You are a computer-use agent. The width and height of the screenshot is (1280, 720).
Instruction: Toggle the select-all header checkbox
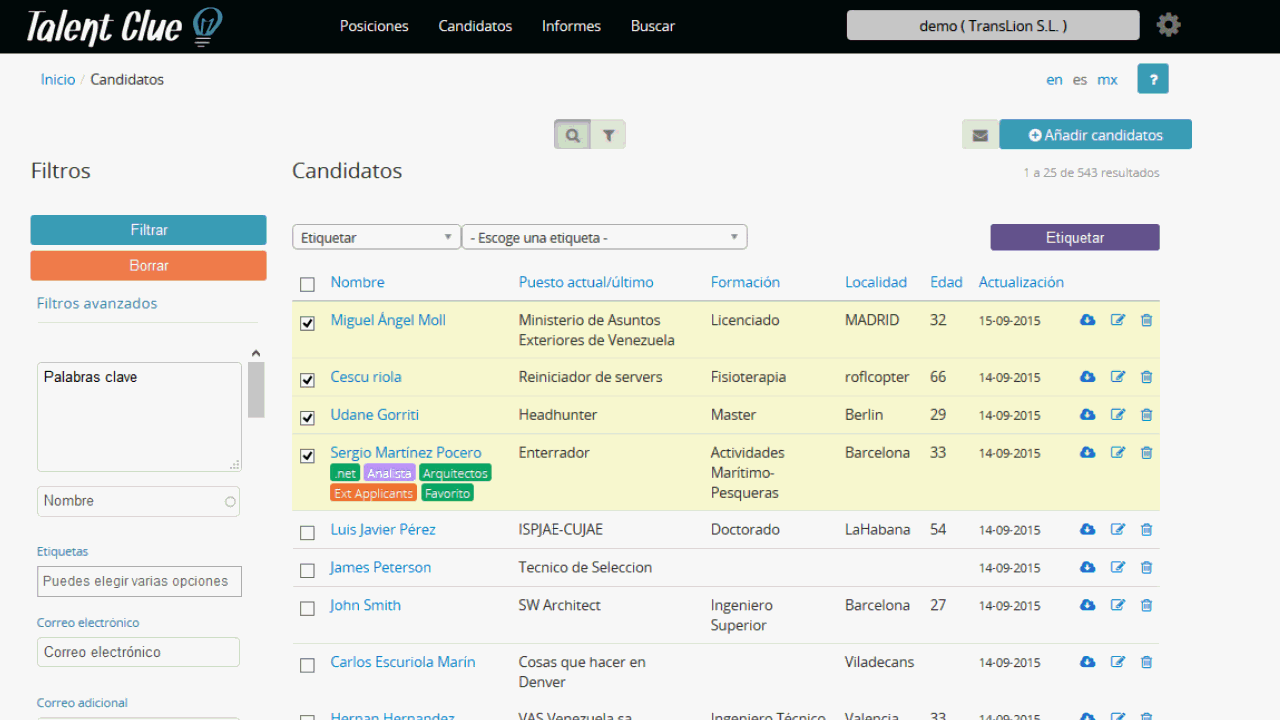coord(308,285)
